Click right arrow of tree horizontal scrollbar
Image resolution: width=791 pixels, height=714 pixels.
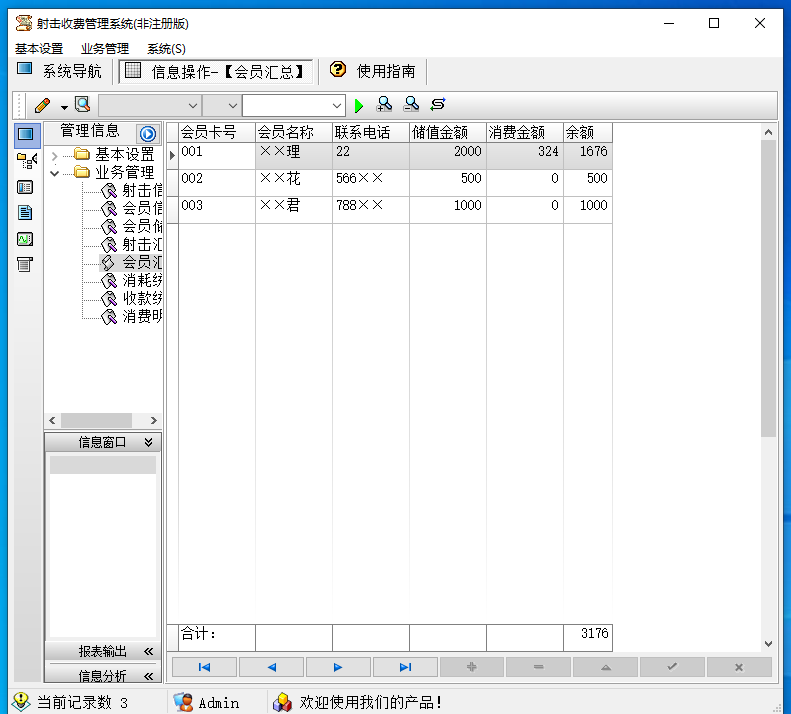tap(154, 420)
